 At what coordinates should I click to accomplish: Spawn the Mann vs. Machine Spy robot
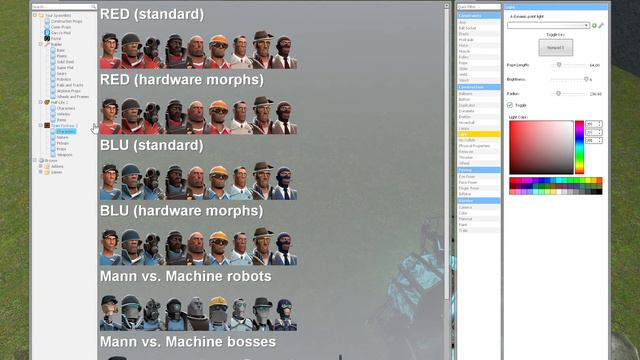(x=286, y=313)
